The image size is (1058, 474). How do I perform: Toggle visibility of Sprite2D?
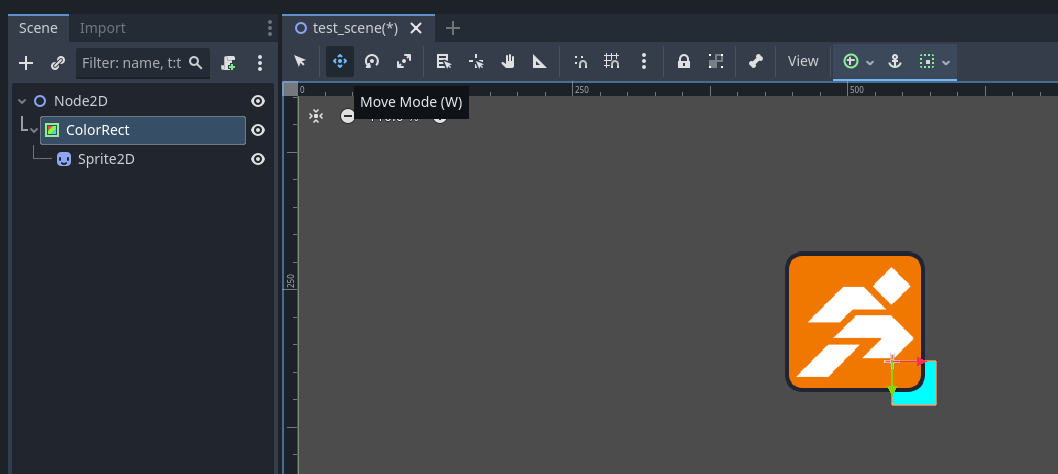point(258,159)
